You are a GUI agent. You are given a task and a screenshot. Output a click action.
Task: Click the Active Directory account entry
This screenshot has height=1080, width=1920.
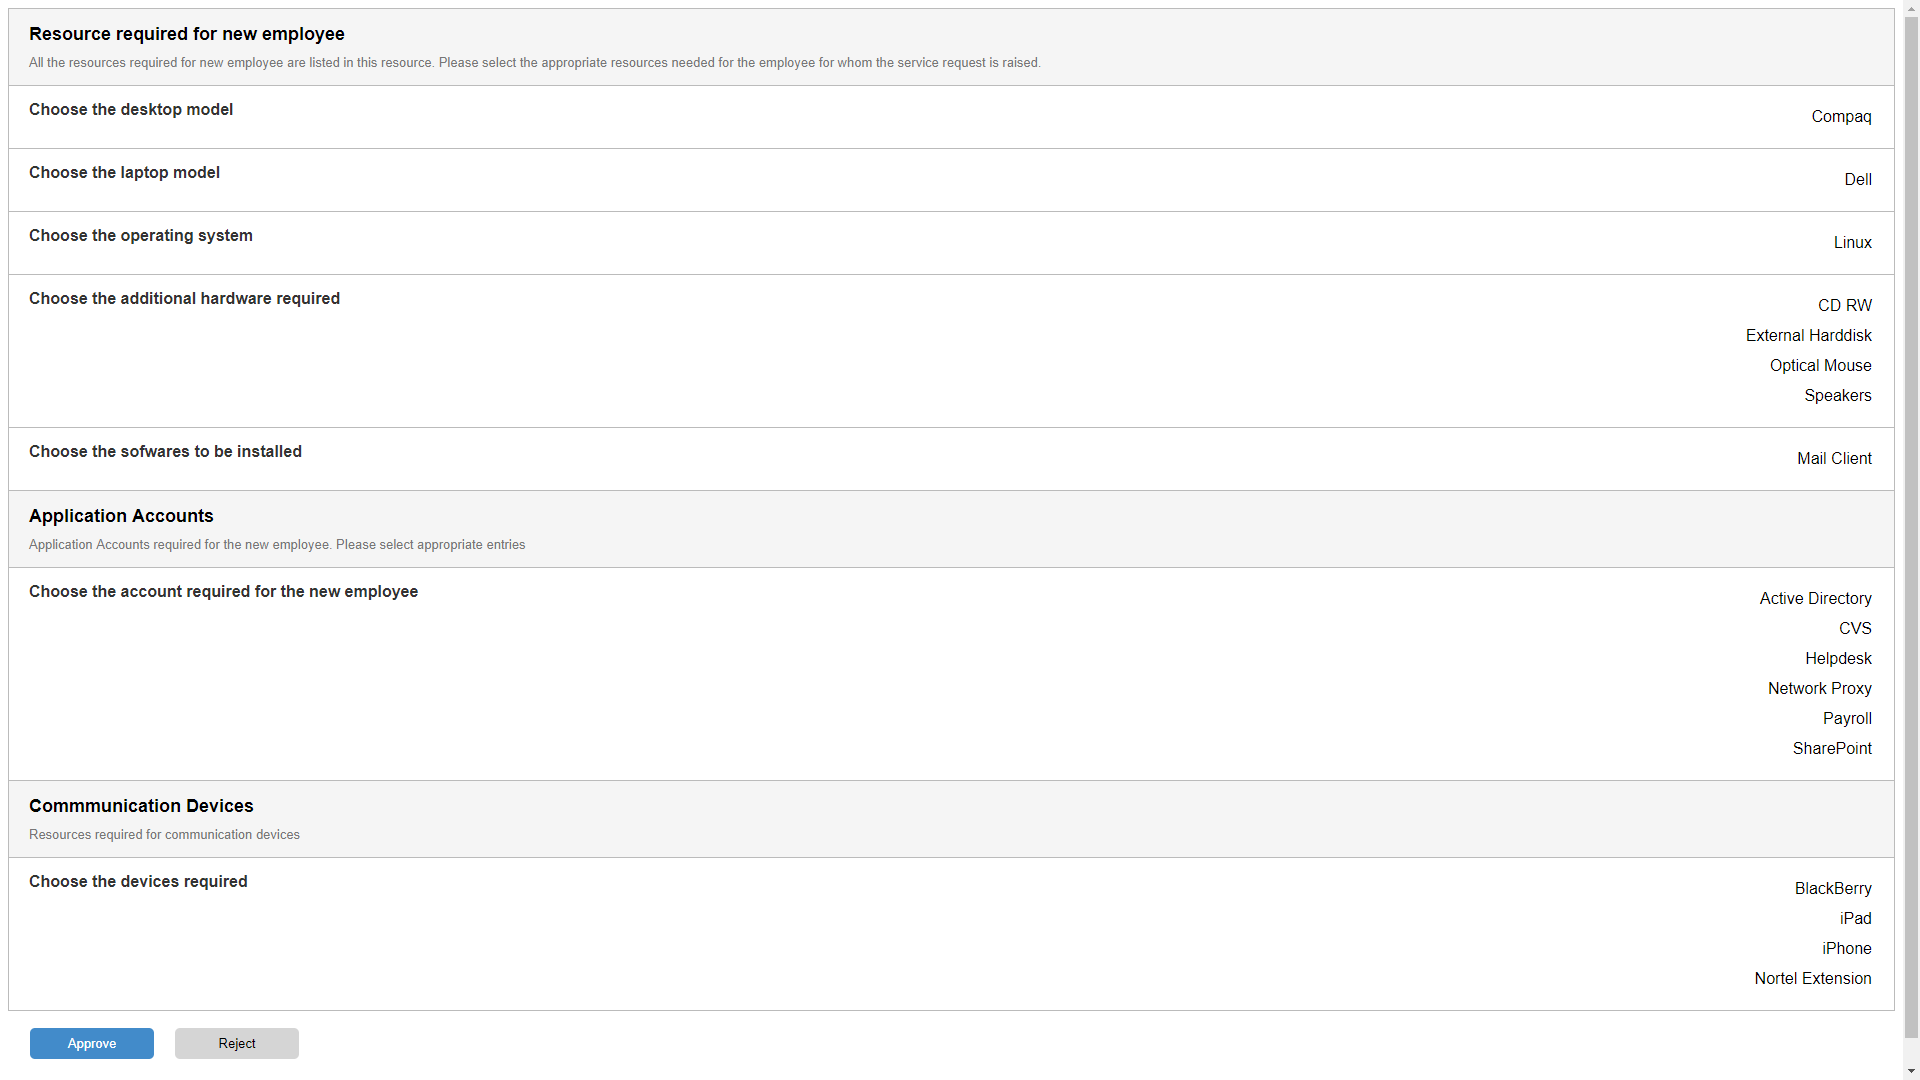(x=1815, y=598)
